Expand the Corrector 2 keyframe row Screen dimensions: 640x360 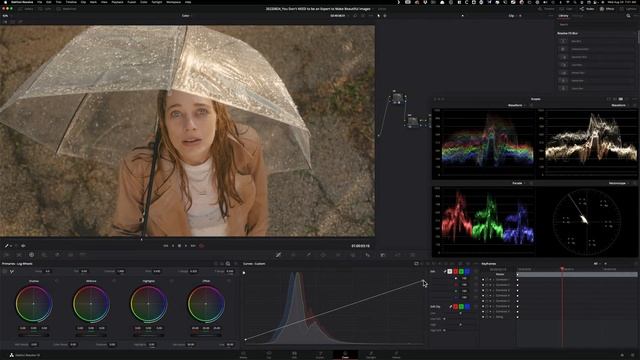pos(493,285)
